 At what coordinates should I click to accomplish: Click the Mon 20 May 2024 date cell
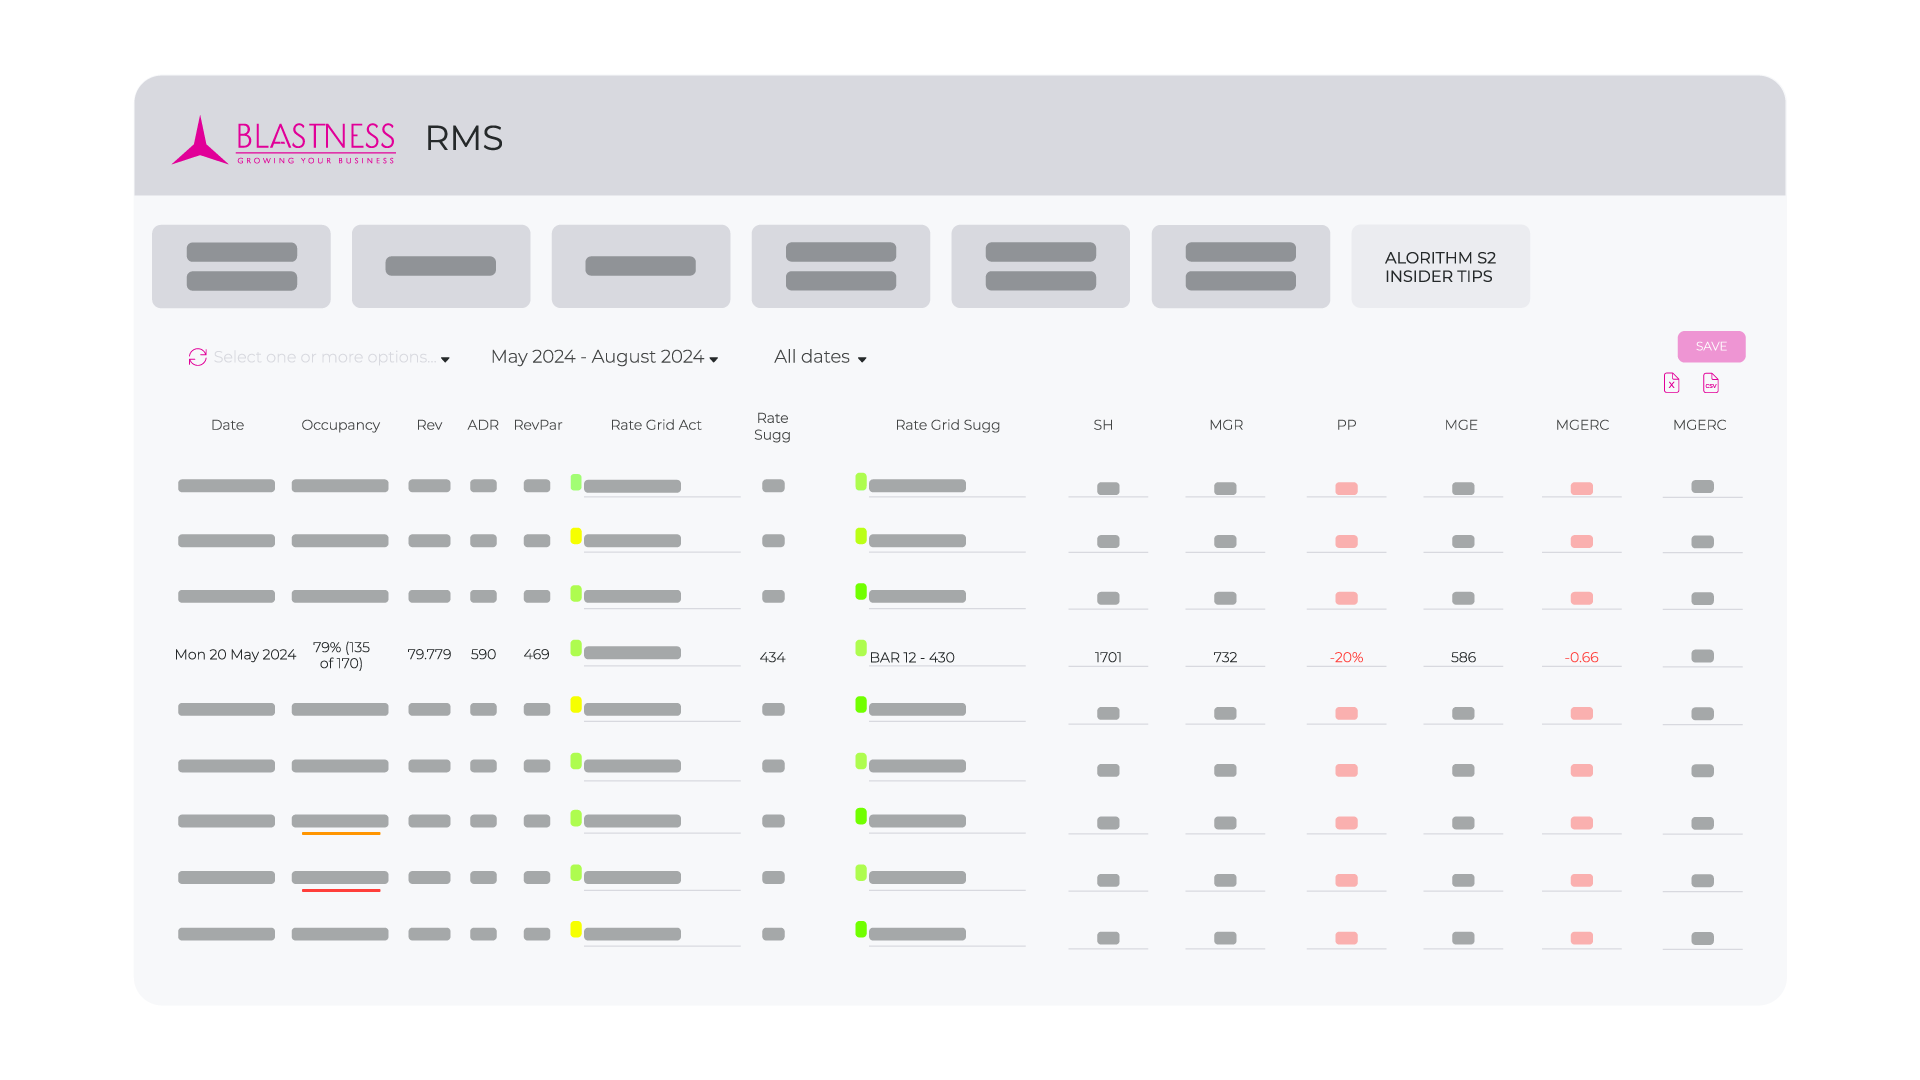235,655
